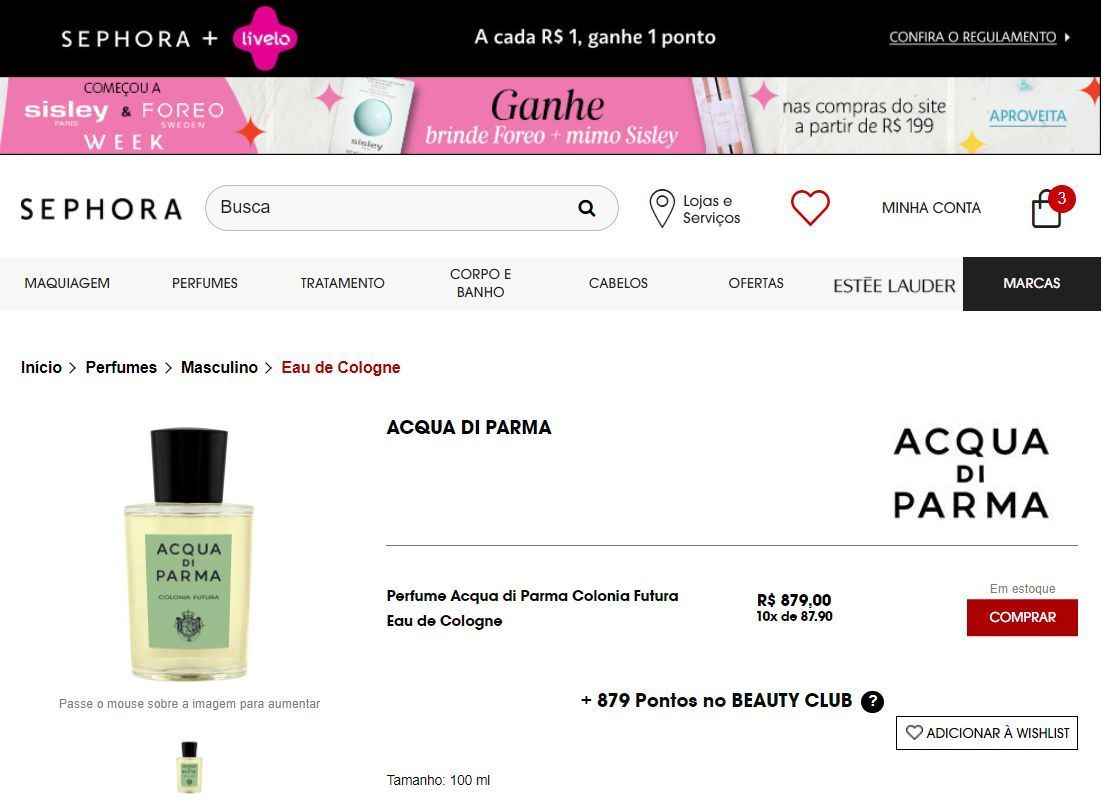1103x808 pixels.
Task: Click the Comprar button
Action: click(1022, 617)
